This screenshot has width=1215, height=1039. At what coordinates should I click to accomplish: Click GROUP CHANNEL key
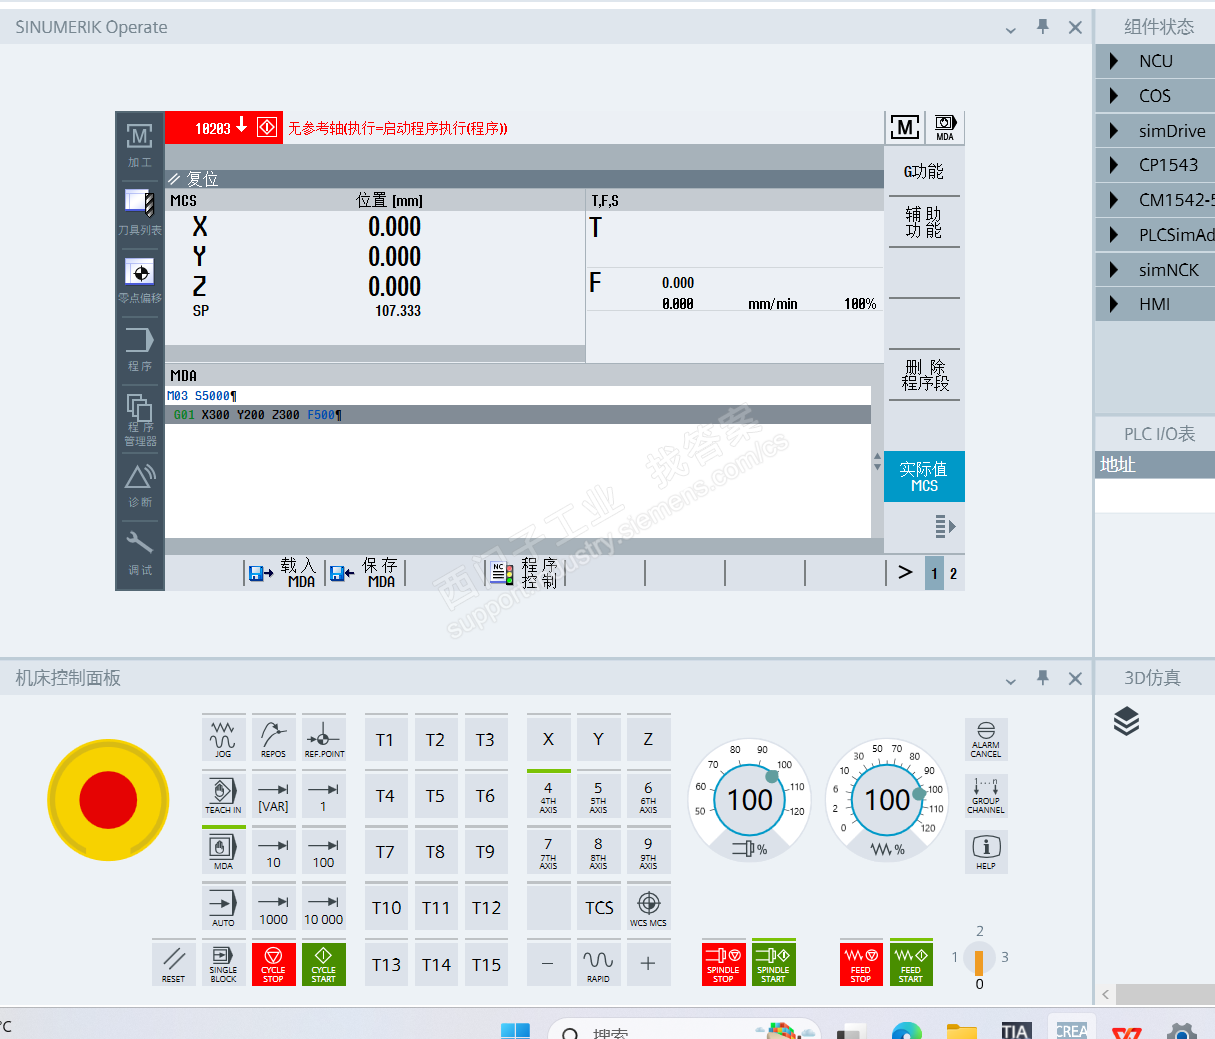tap(986, 795)
